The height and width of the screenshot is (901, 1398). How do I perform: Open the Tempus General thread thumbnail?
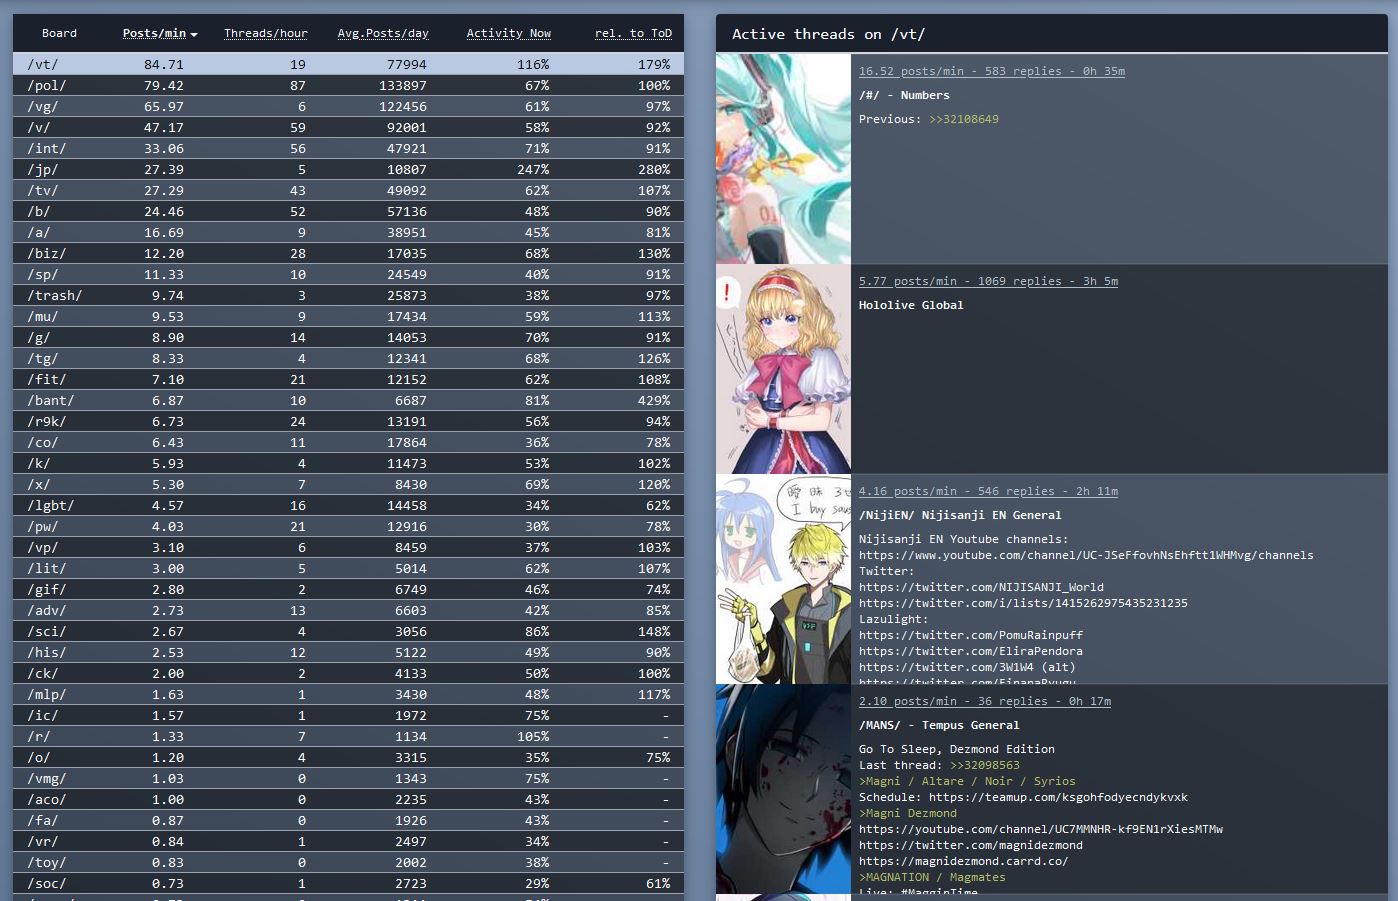[x=783, y=789]
